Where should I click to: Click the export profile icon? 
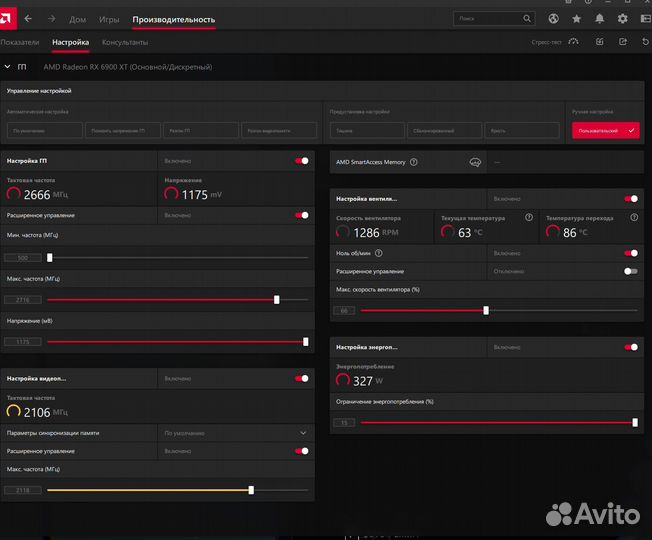pos(622,42)
